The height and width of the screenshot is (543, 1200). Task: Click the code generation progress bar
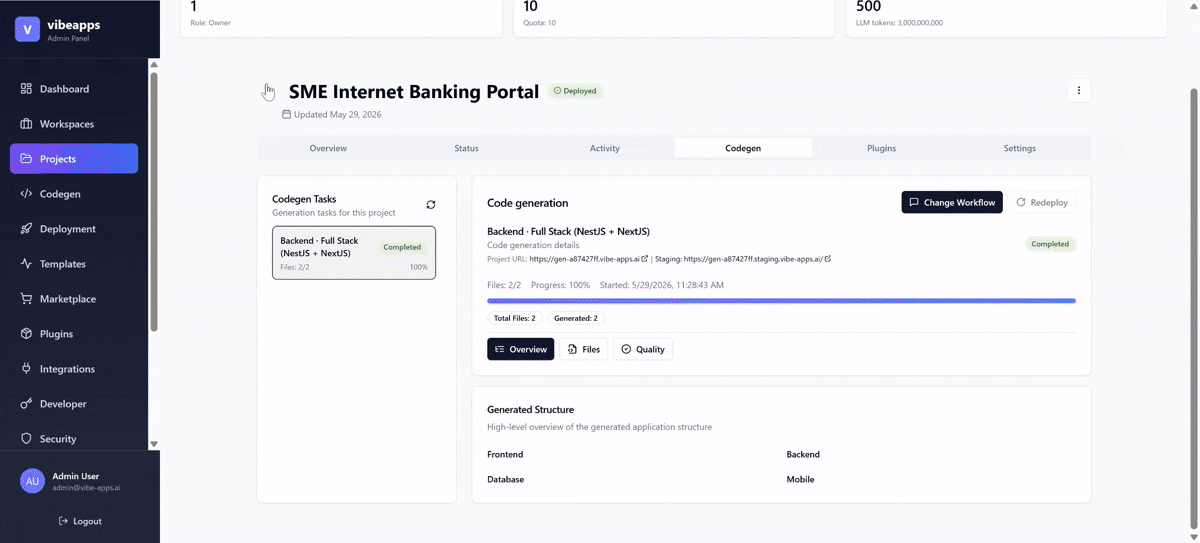781,300
